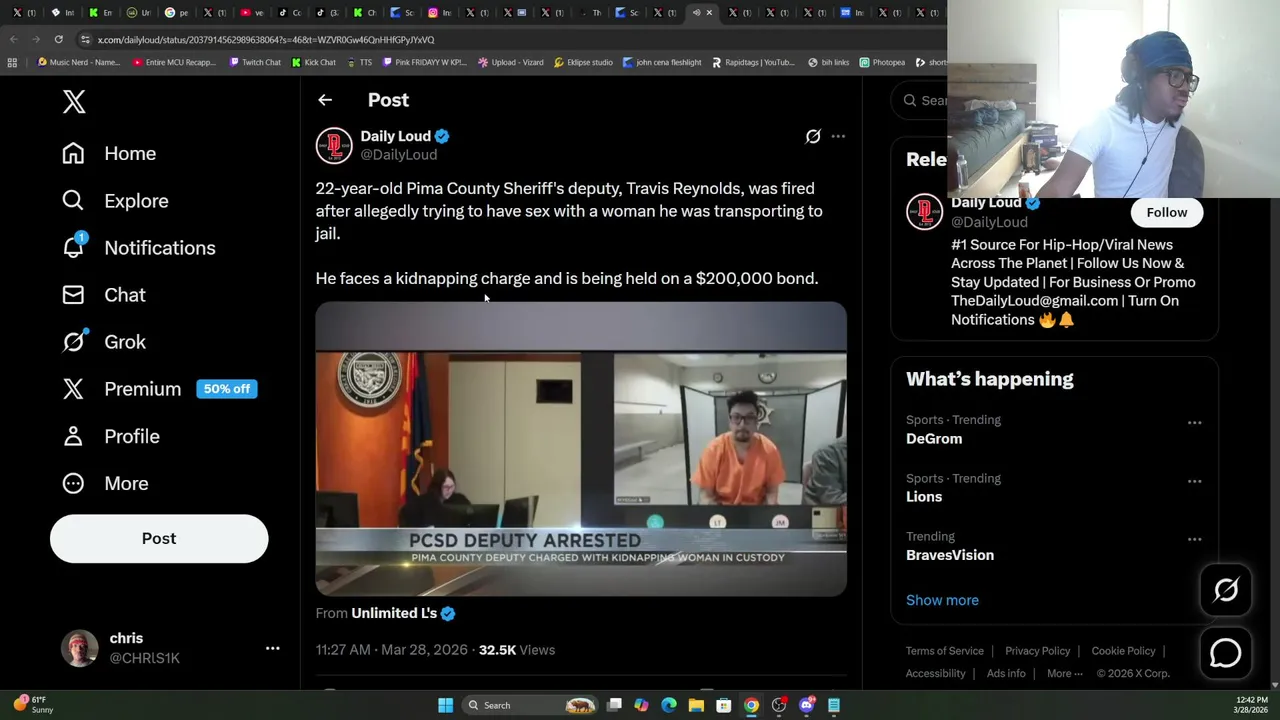Open DeGrom trending topic
The image size is (1280, 720).
click(934, 439)
